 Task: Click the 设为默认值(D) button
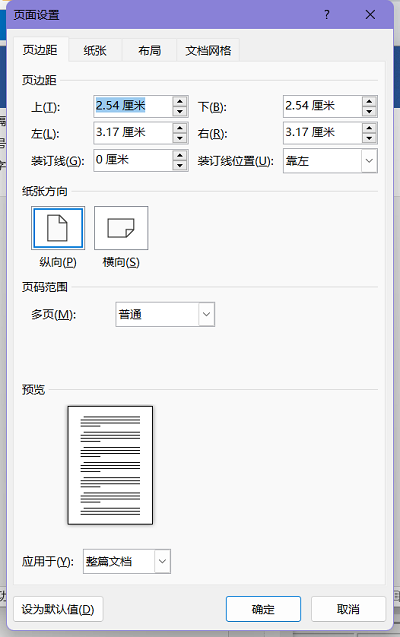58,609
